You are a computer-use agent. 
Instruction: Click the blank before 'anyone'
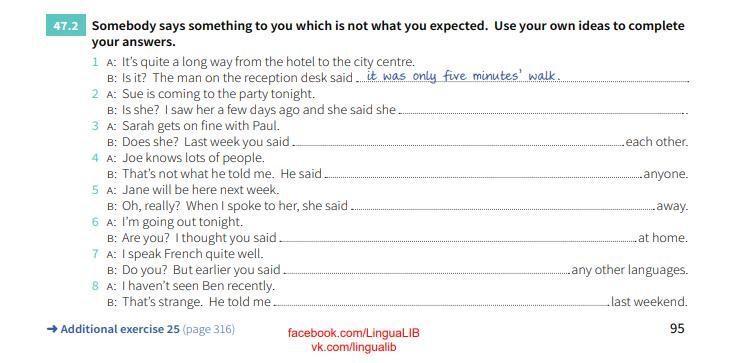[483, 176]
